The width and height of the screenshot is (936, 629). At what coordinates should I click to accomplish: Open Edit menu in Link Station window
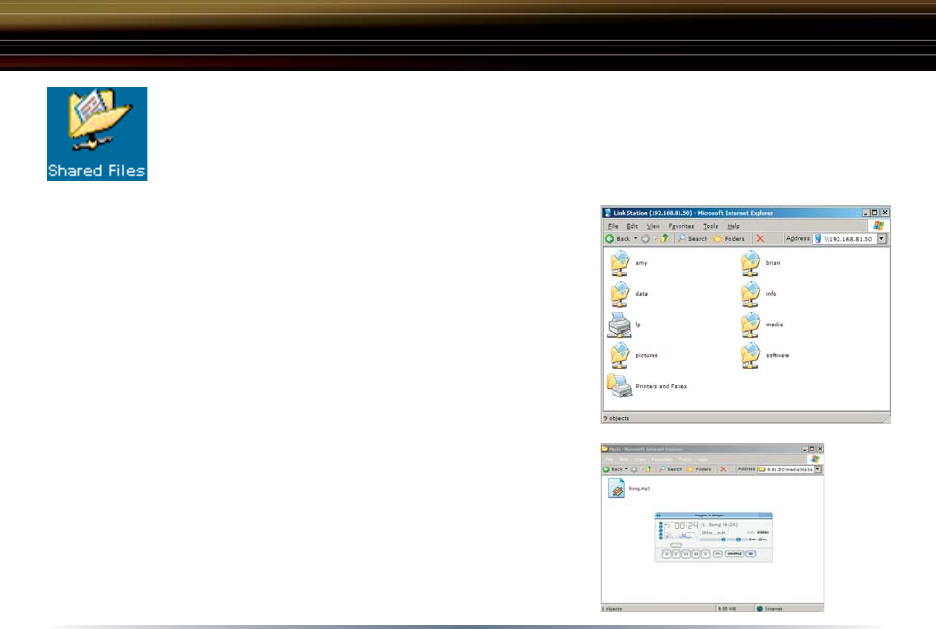point(632,226)
